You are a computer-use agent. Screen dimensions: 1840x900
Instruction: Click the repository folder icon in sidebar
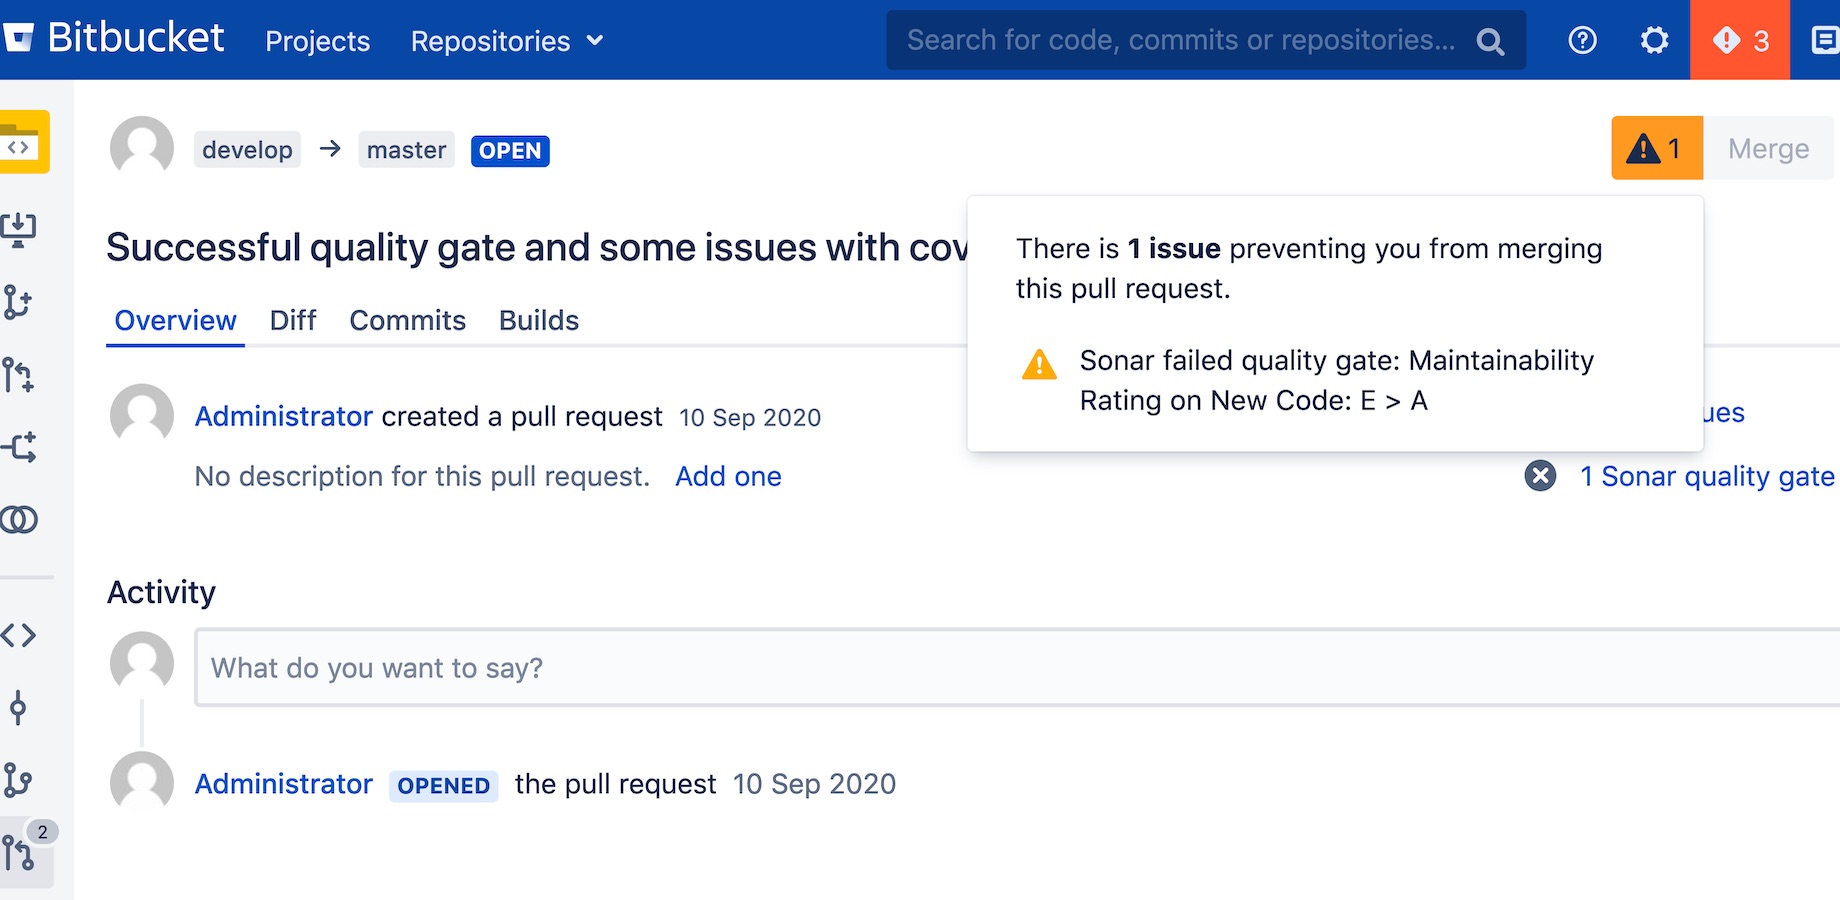pyautogui.click(x=22, y=142)
